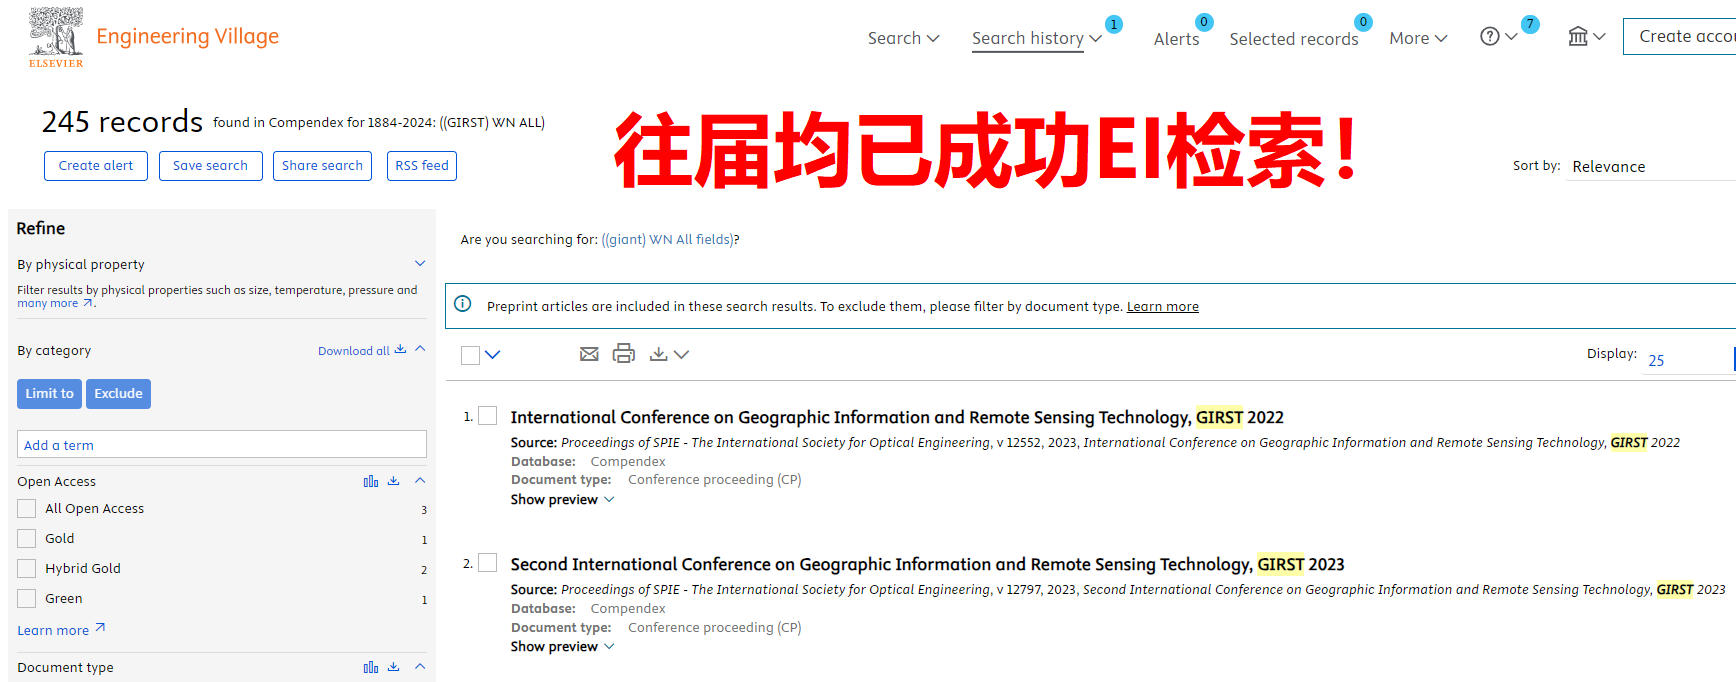Check the All Open Access filter

tap(27, 508)
